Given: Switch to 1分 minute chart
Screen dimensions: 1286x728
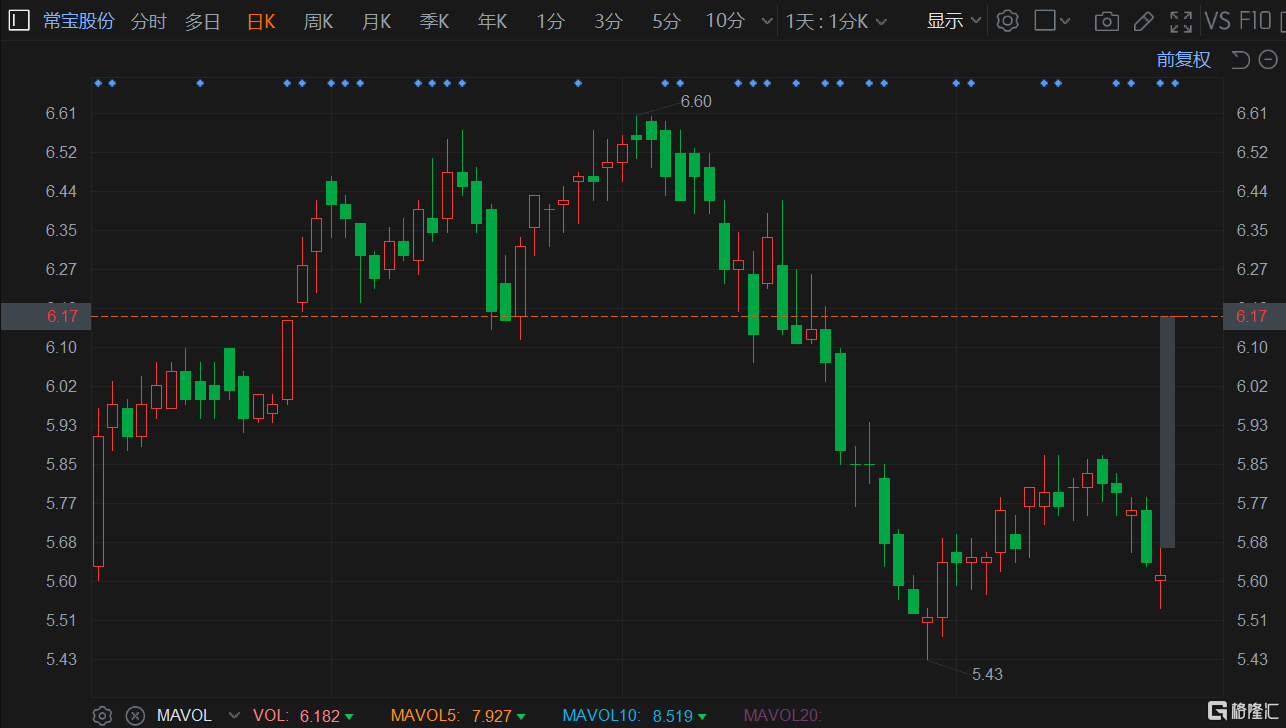Looking at the screenshot, I should (550, 21).
